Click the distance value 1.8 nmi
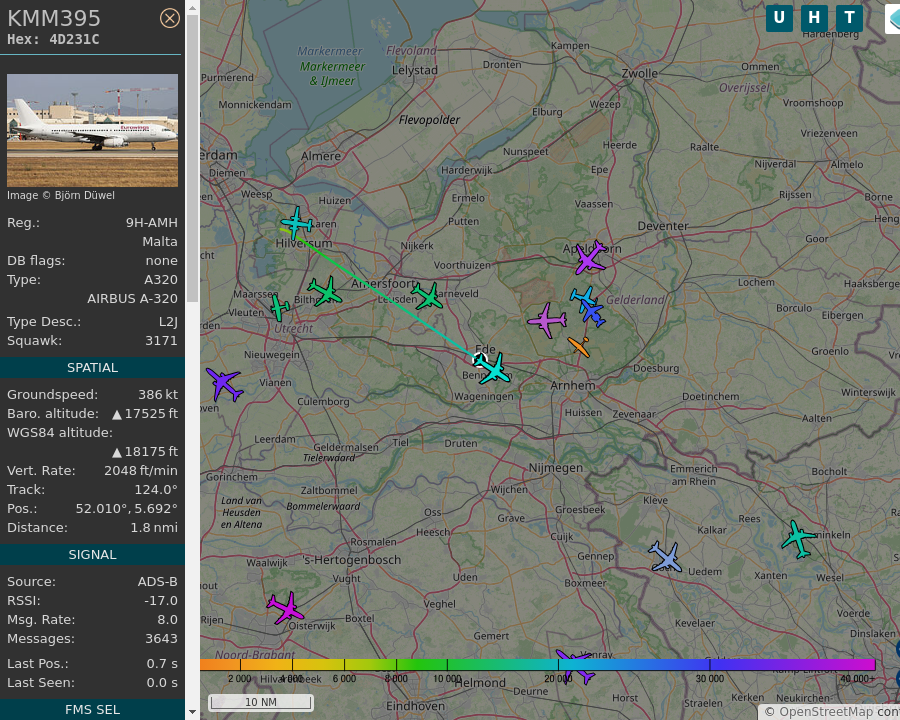The height and width of the screenshot is (720, 900). pos(154,528)
